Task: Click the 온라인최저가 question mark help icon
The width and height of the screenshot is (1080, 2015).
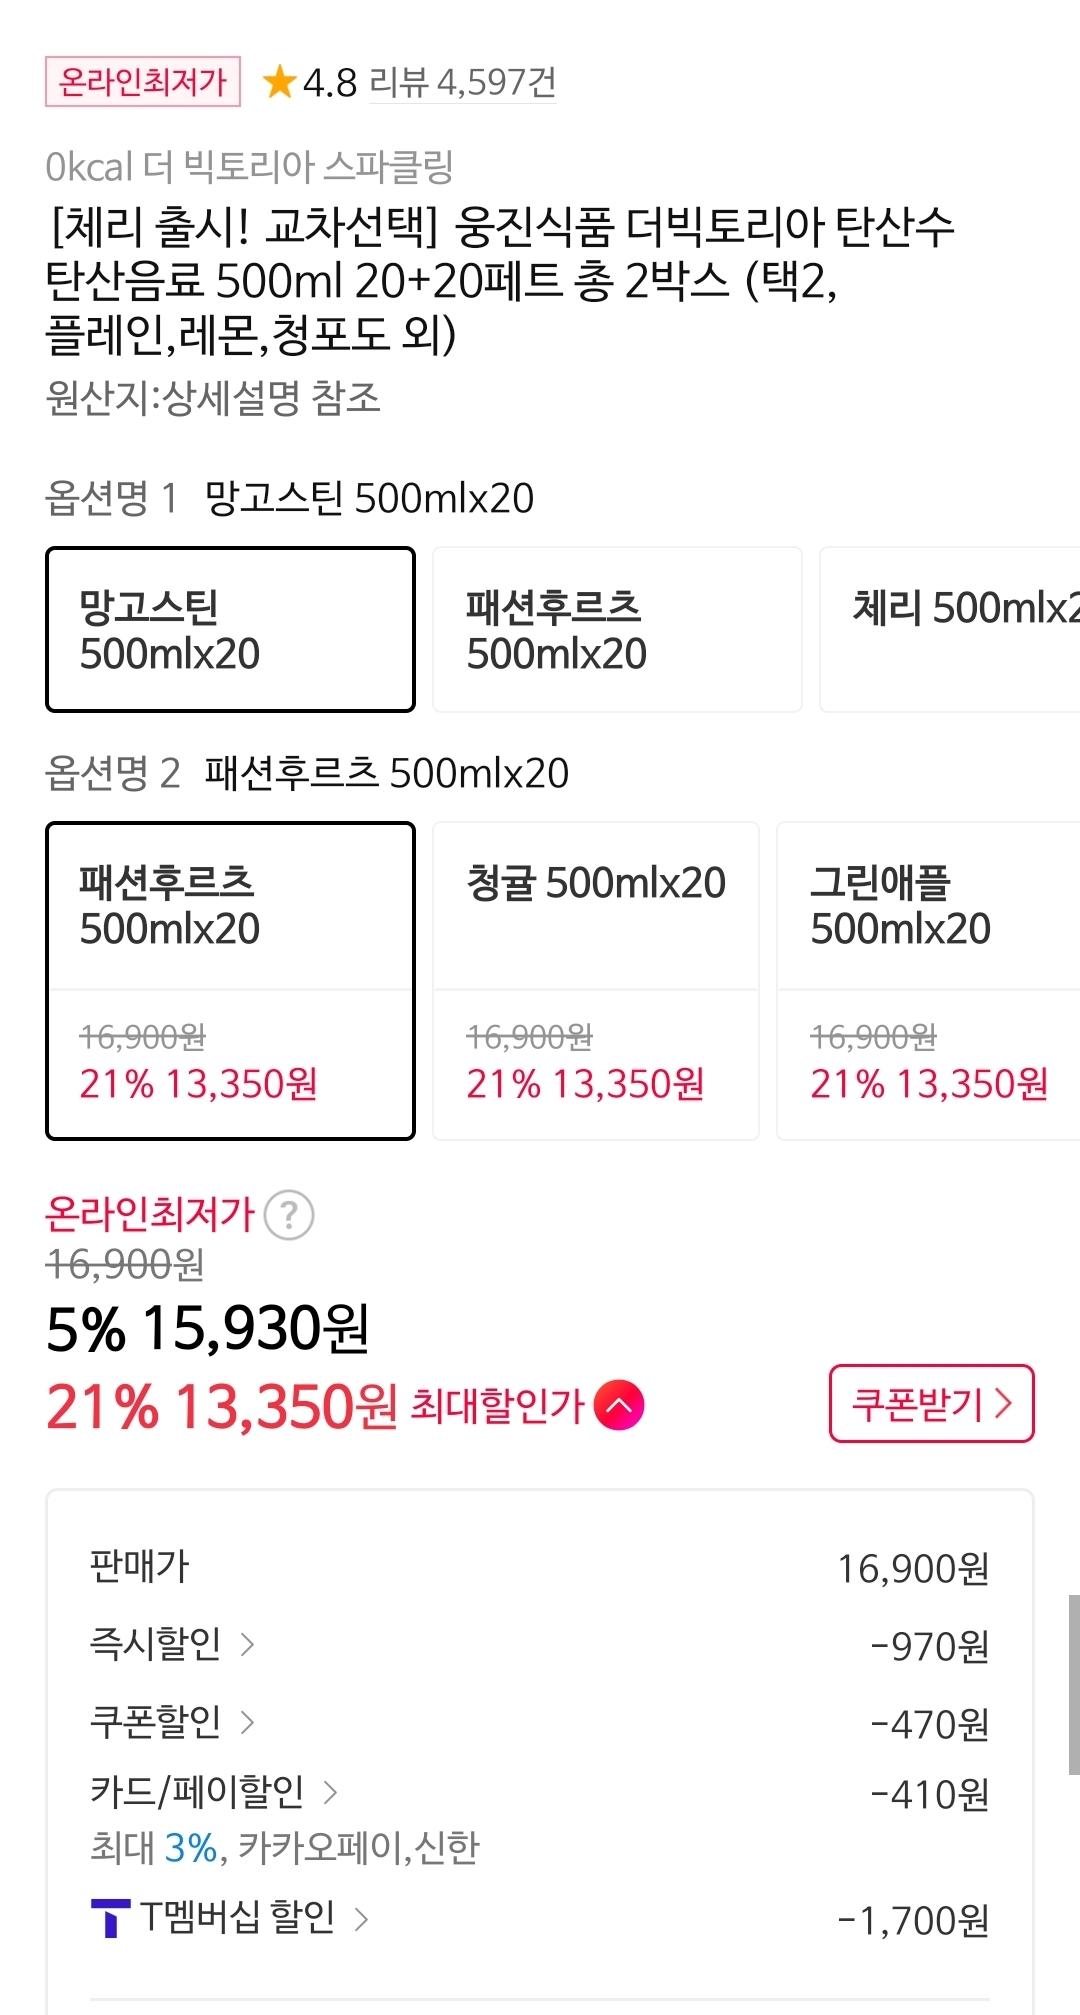Action: pos(289,1215)
